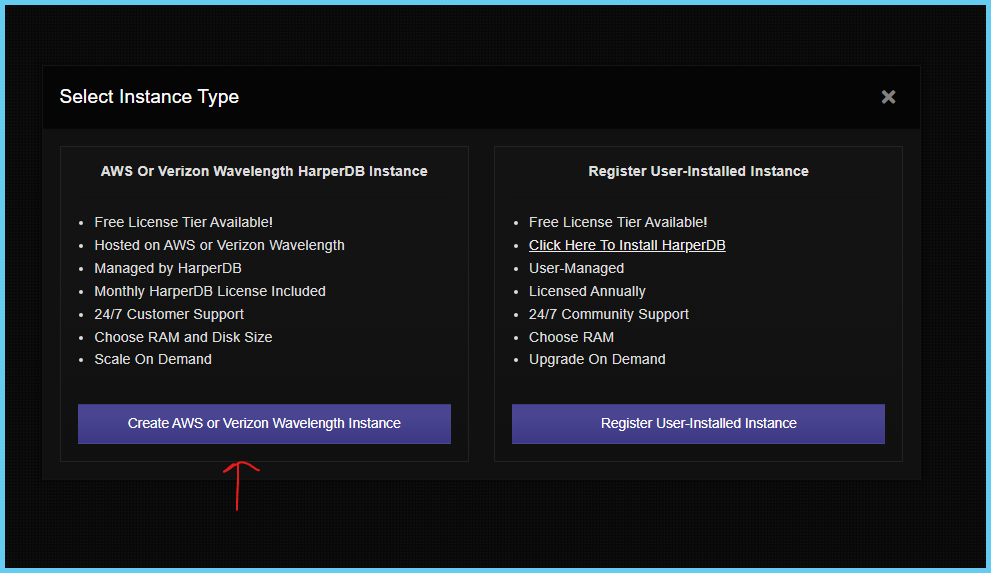Click Managed by HarperDB bullet
The image size is (991, 573).
click(168, 268)
